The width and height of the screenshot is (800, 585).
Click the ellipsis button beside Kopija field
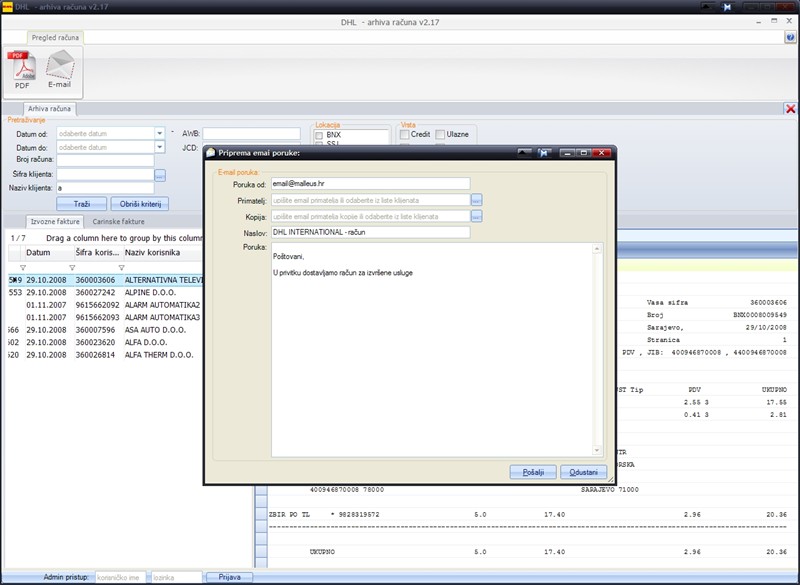pos(476,216)
